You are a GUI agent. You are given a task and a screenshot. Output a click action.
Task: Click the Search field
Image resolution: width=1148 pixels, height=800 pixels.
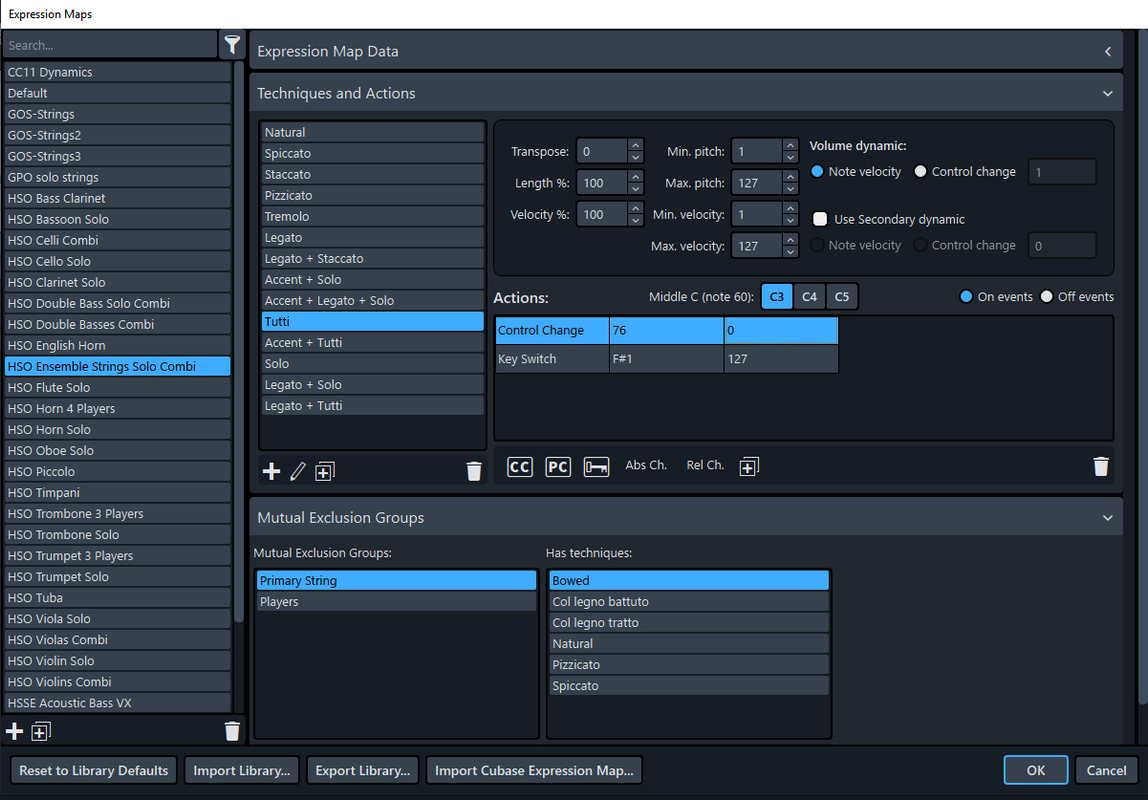110,45
